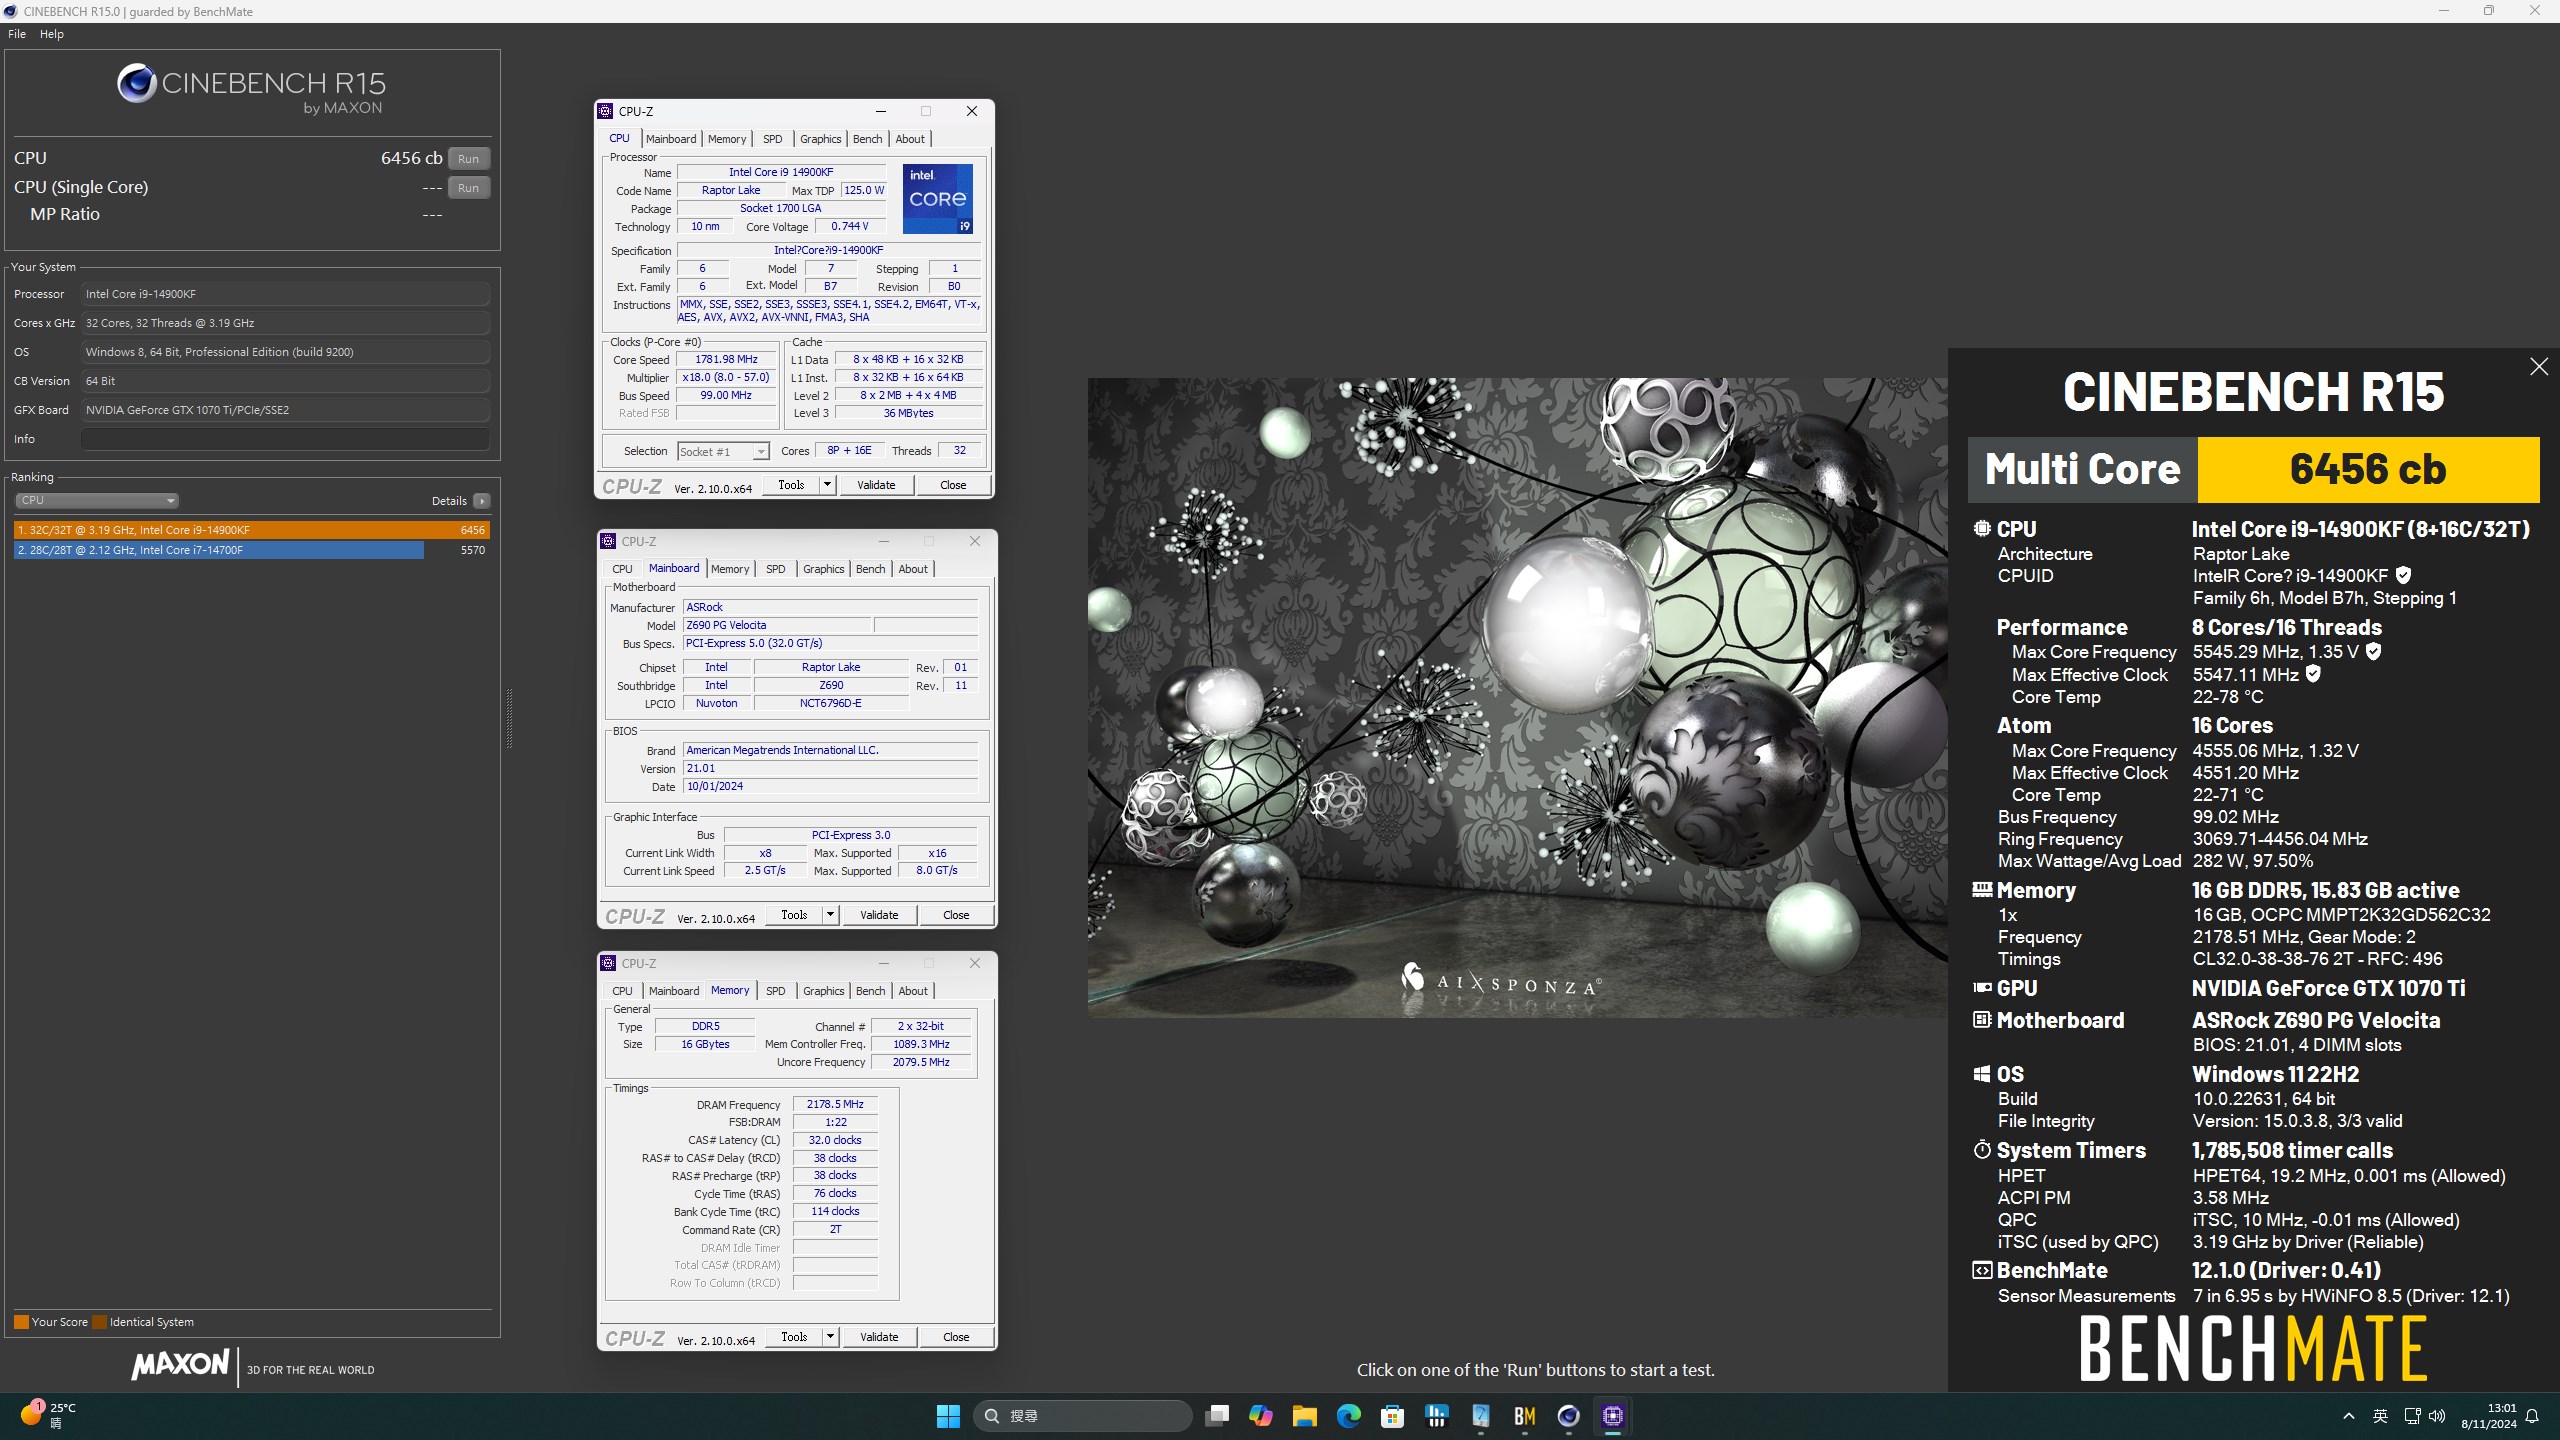Click the Cinebench taskbar icon
This screenshot has height=1440, width=2560.
tap(1568, 1416)
